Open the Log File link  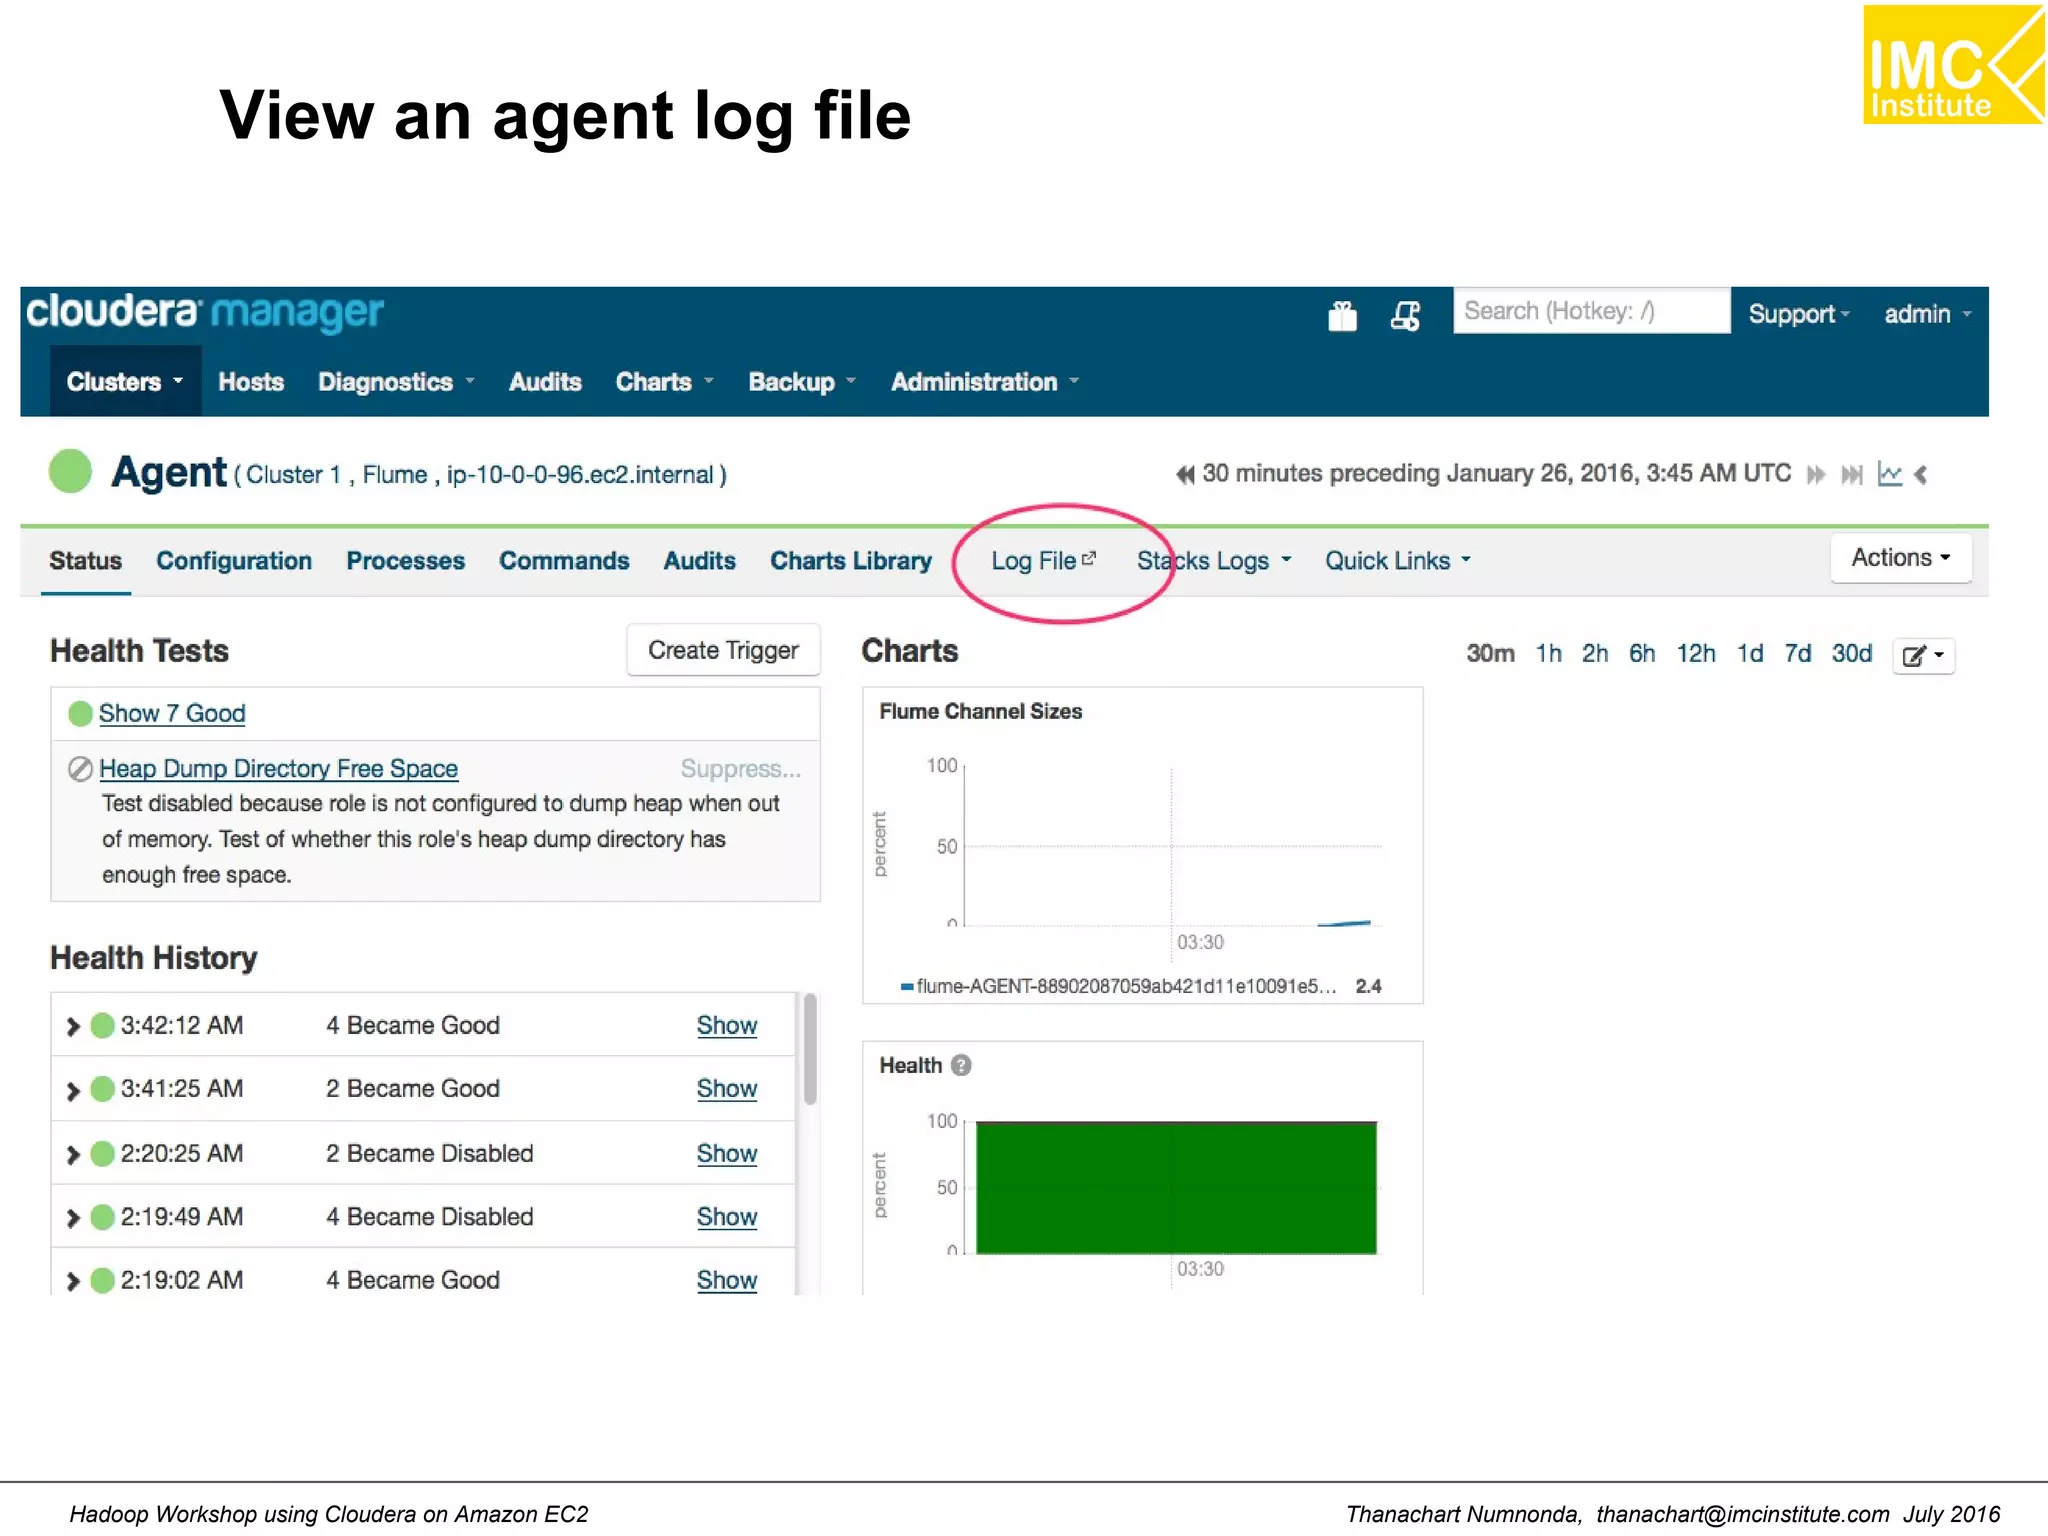coord(1043,561)
